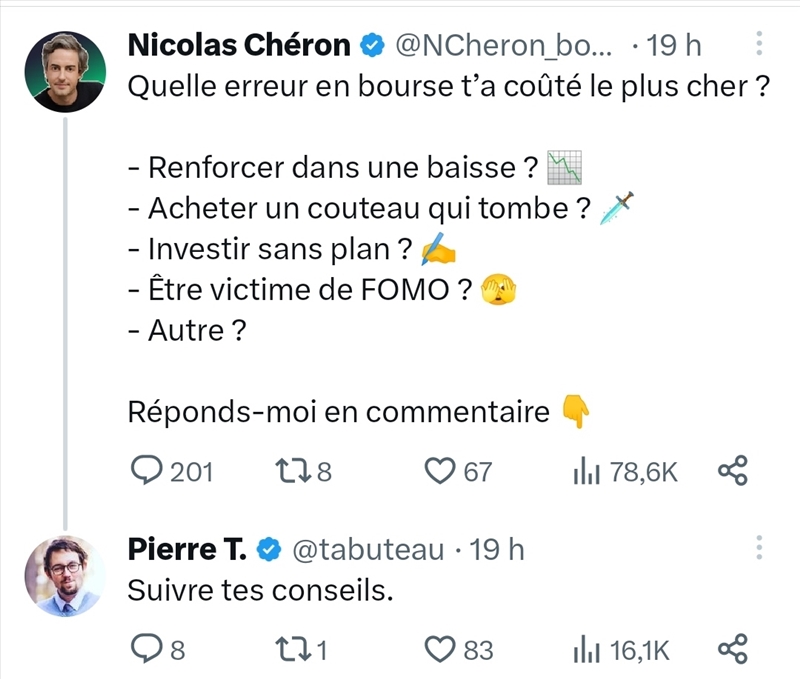800x679 pixels.
Task: Reply to Nicolas Chéron's tweet
Action: click(x=148, y=471)
